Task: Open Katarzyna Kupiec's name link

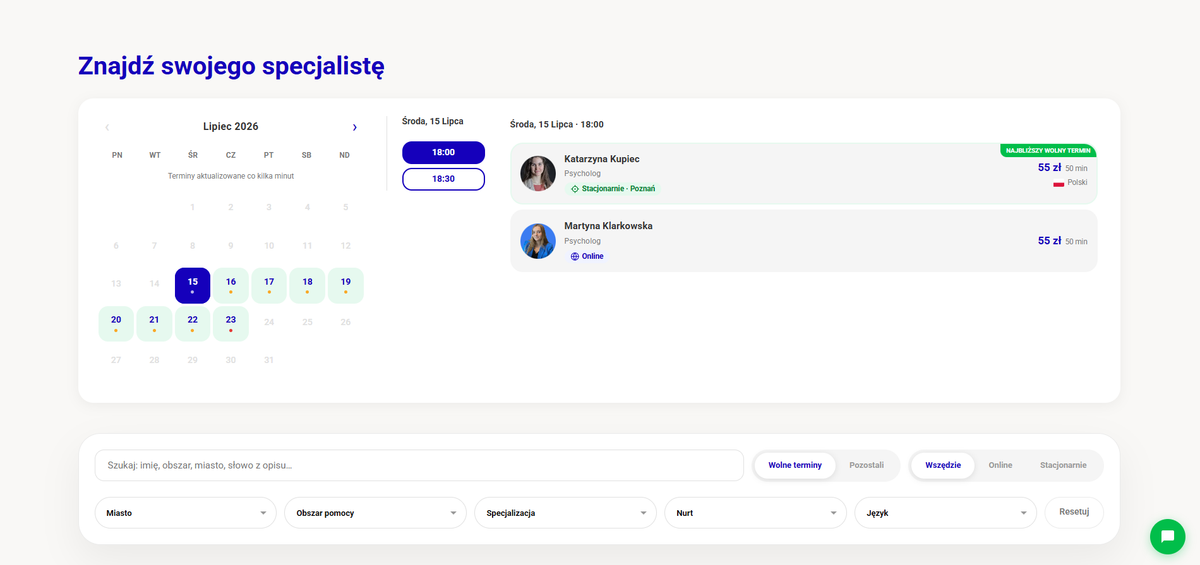Action: pyautogui.click(x=602, y=159)
